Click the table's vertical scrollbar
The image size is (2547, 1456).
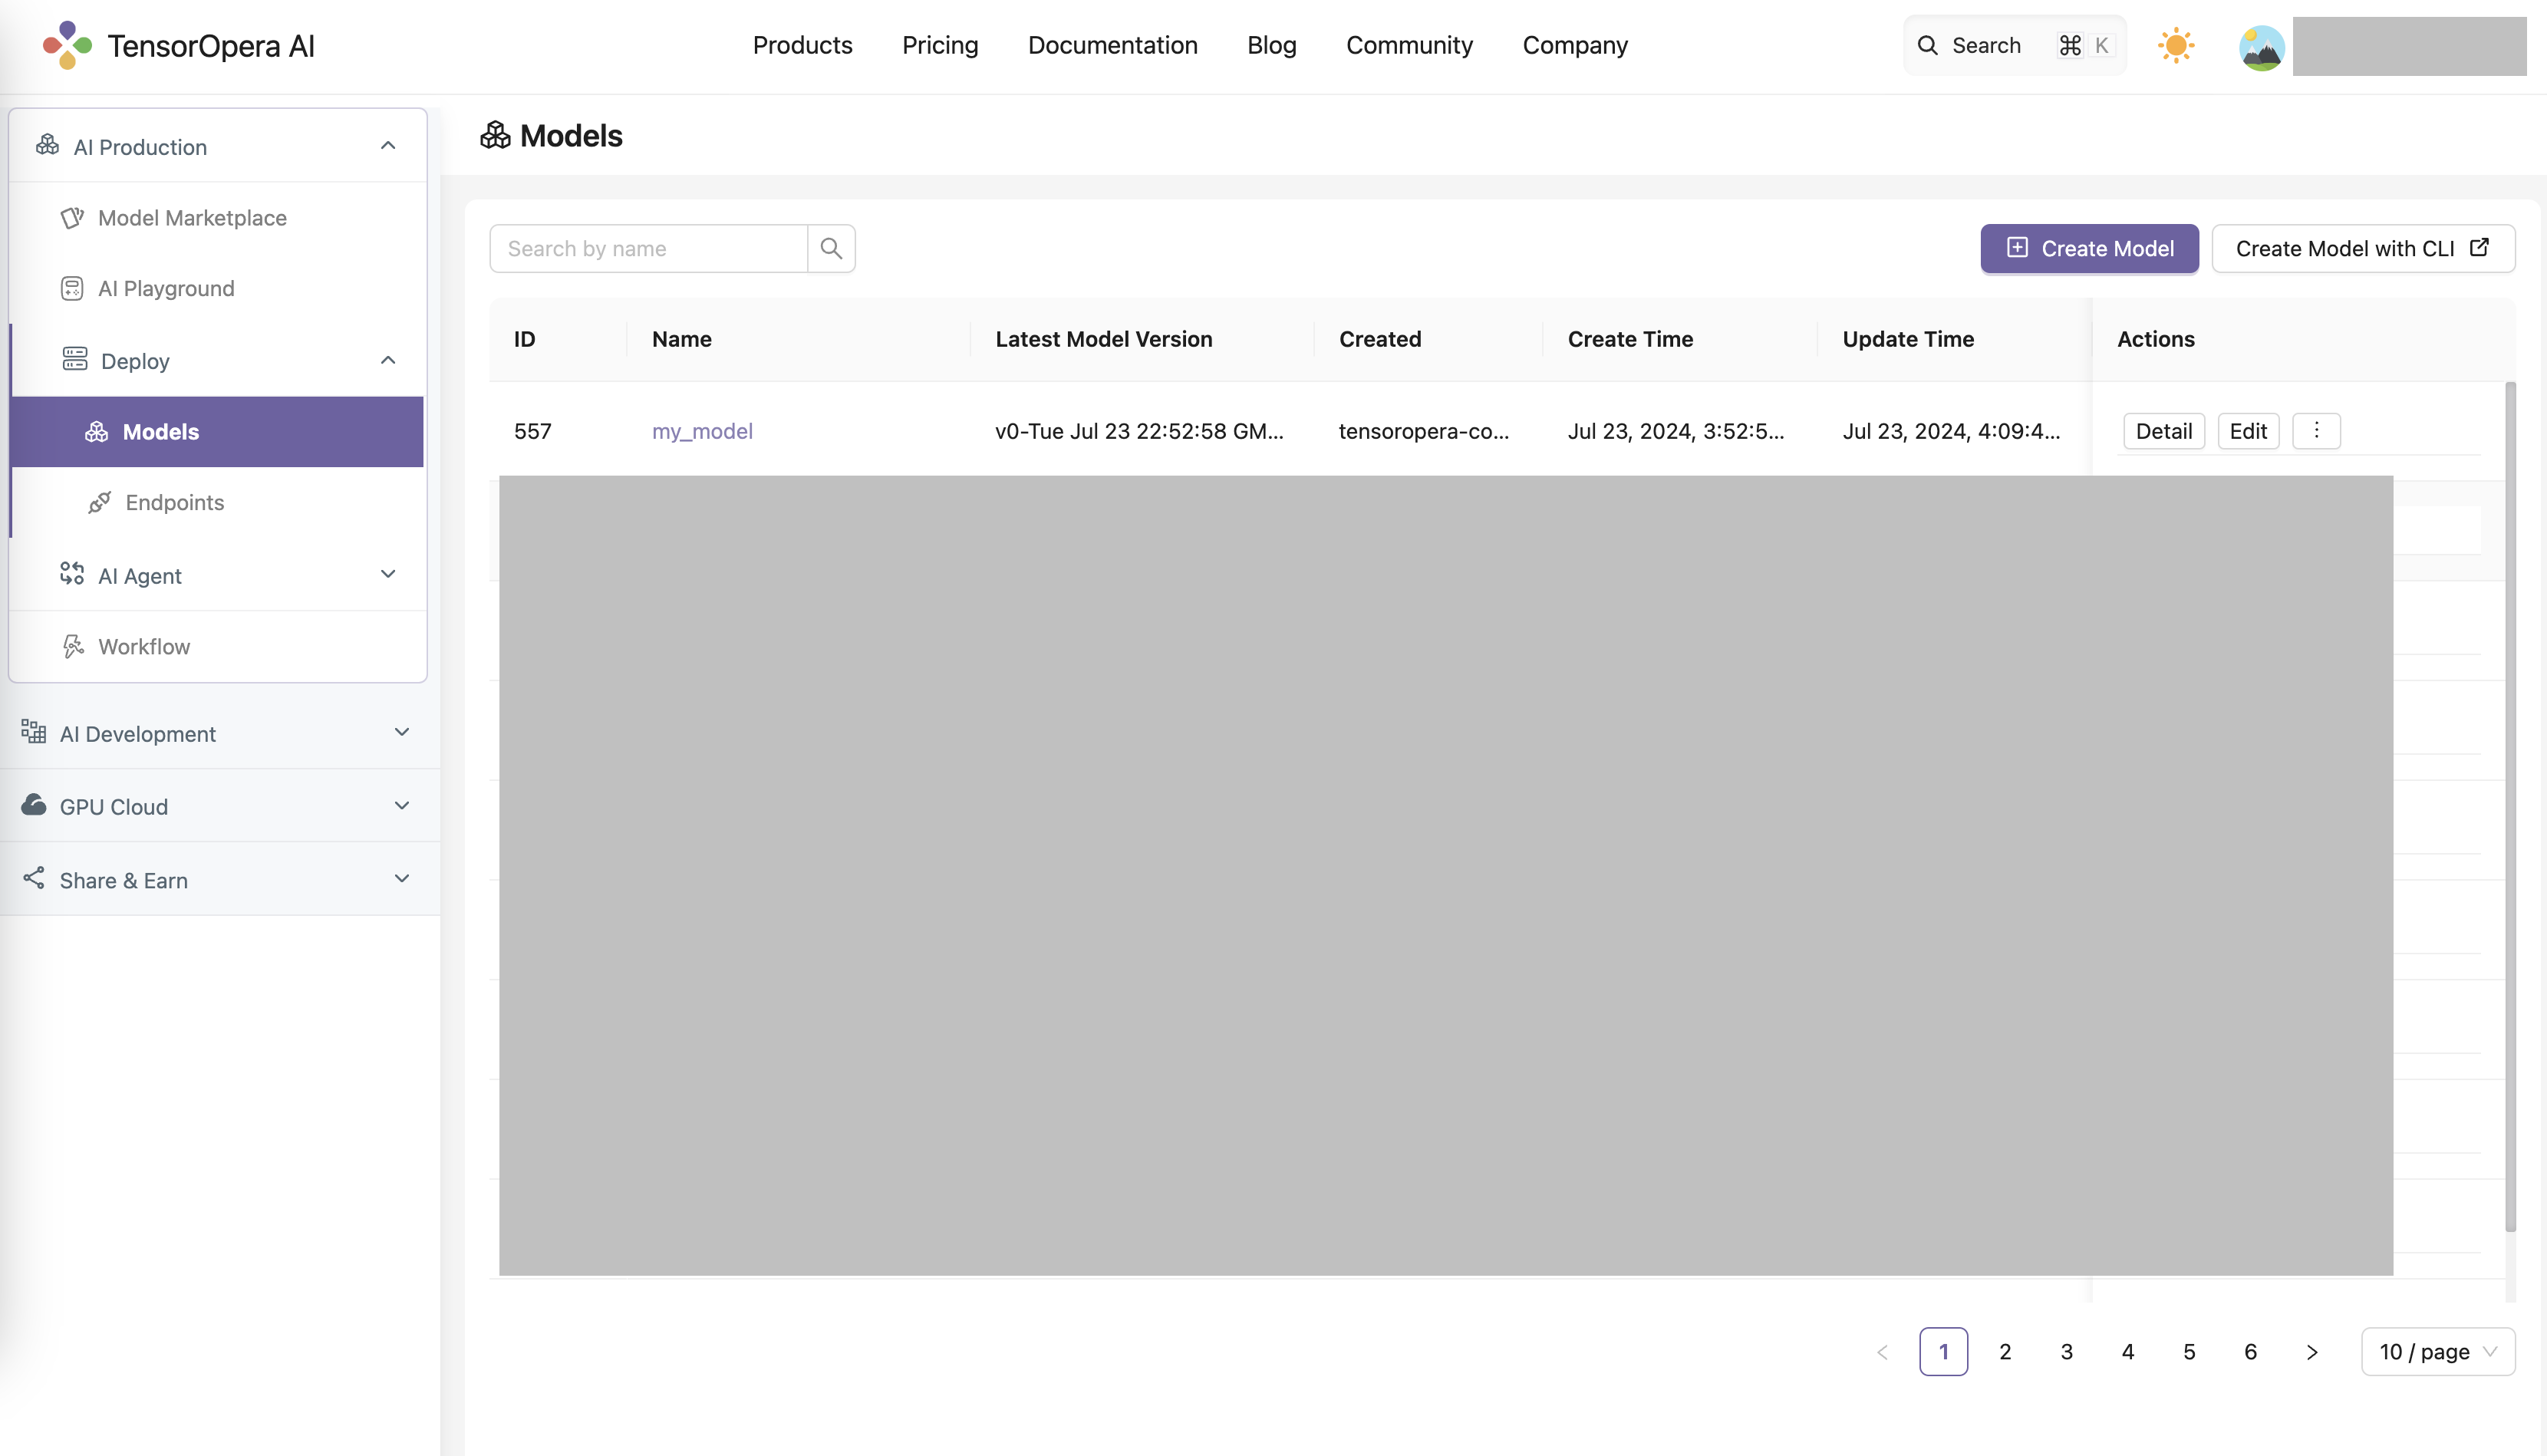(2510, 800)
